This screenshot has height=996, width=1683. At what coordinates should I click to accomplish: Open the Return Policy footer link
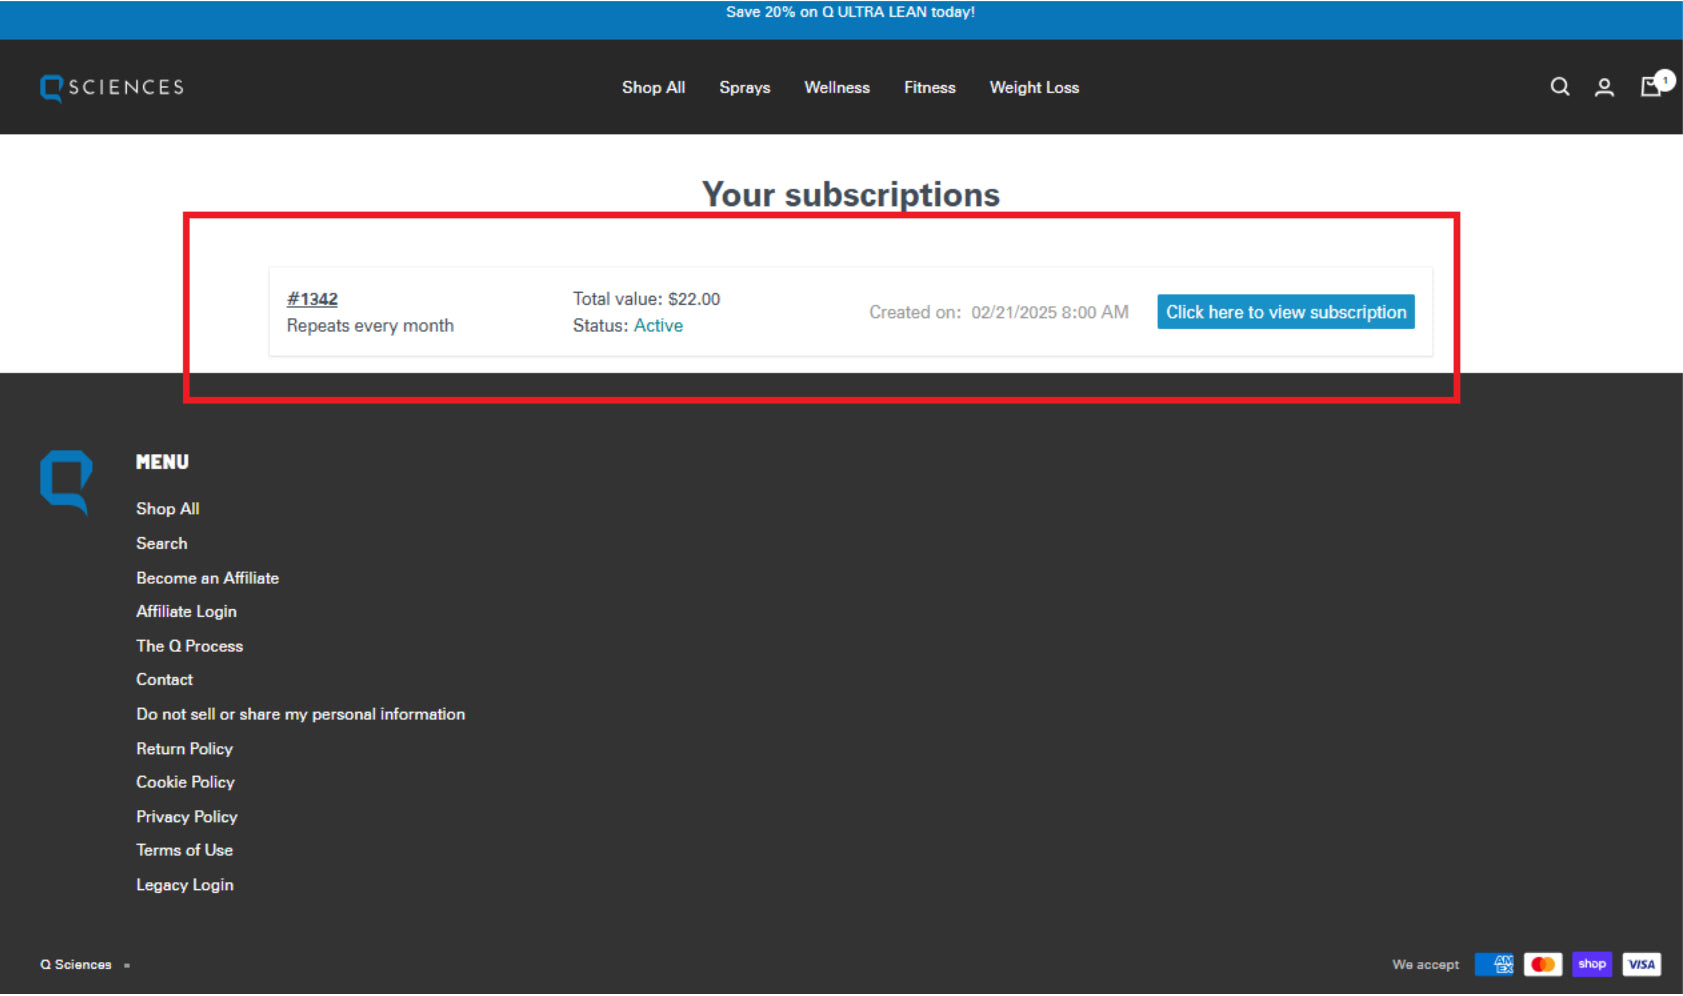pyautogui.click(x=184, y=749)
